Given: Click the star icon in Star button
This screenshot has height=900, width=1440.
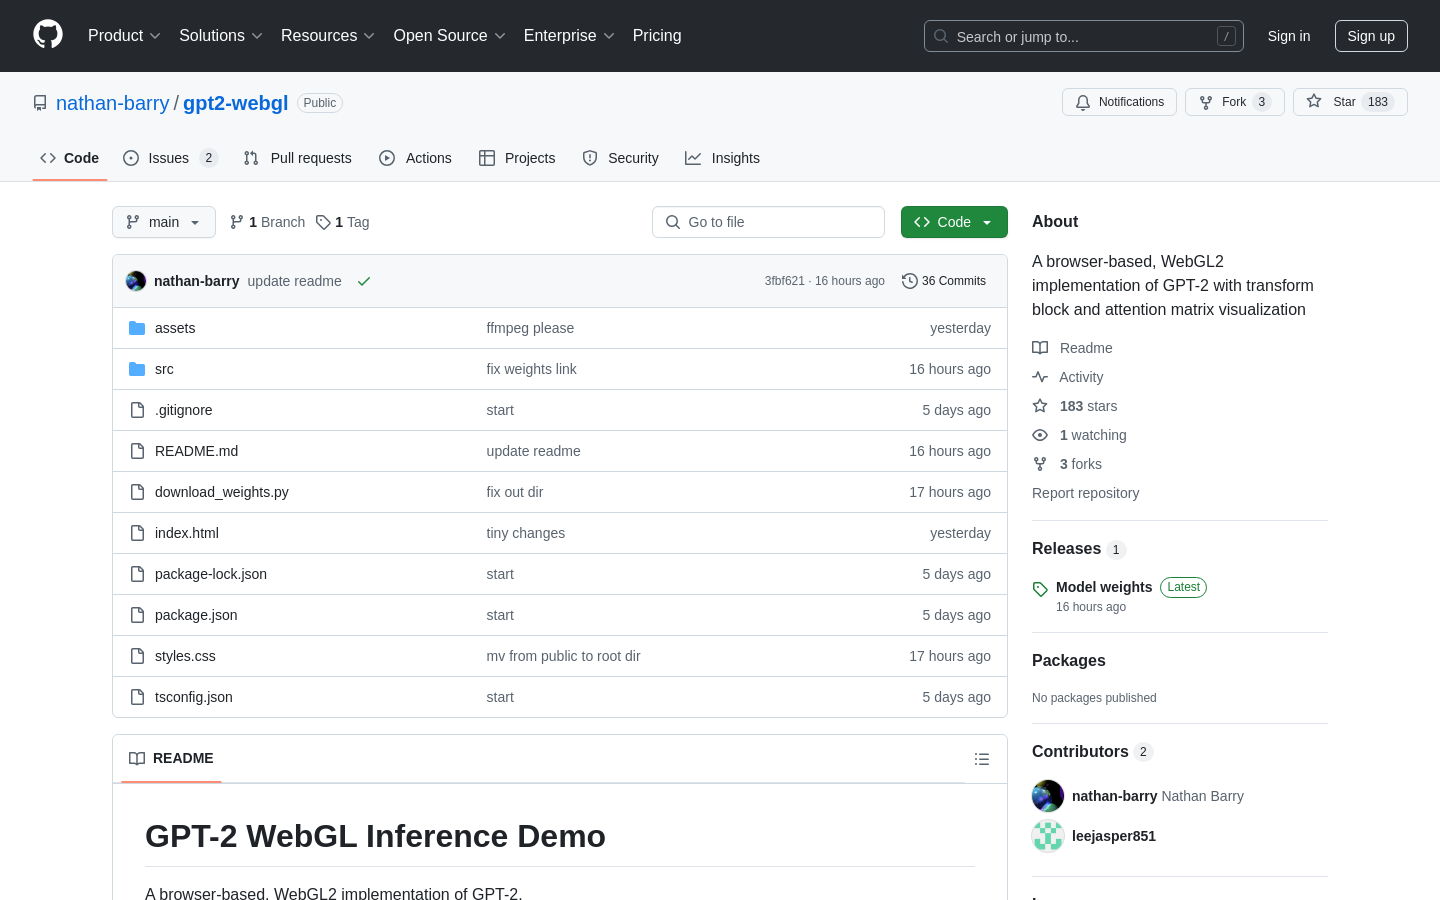Looking at the screenshot, I should [1314, 101].
